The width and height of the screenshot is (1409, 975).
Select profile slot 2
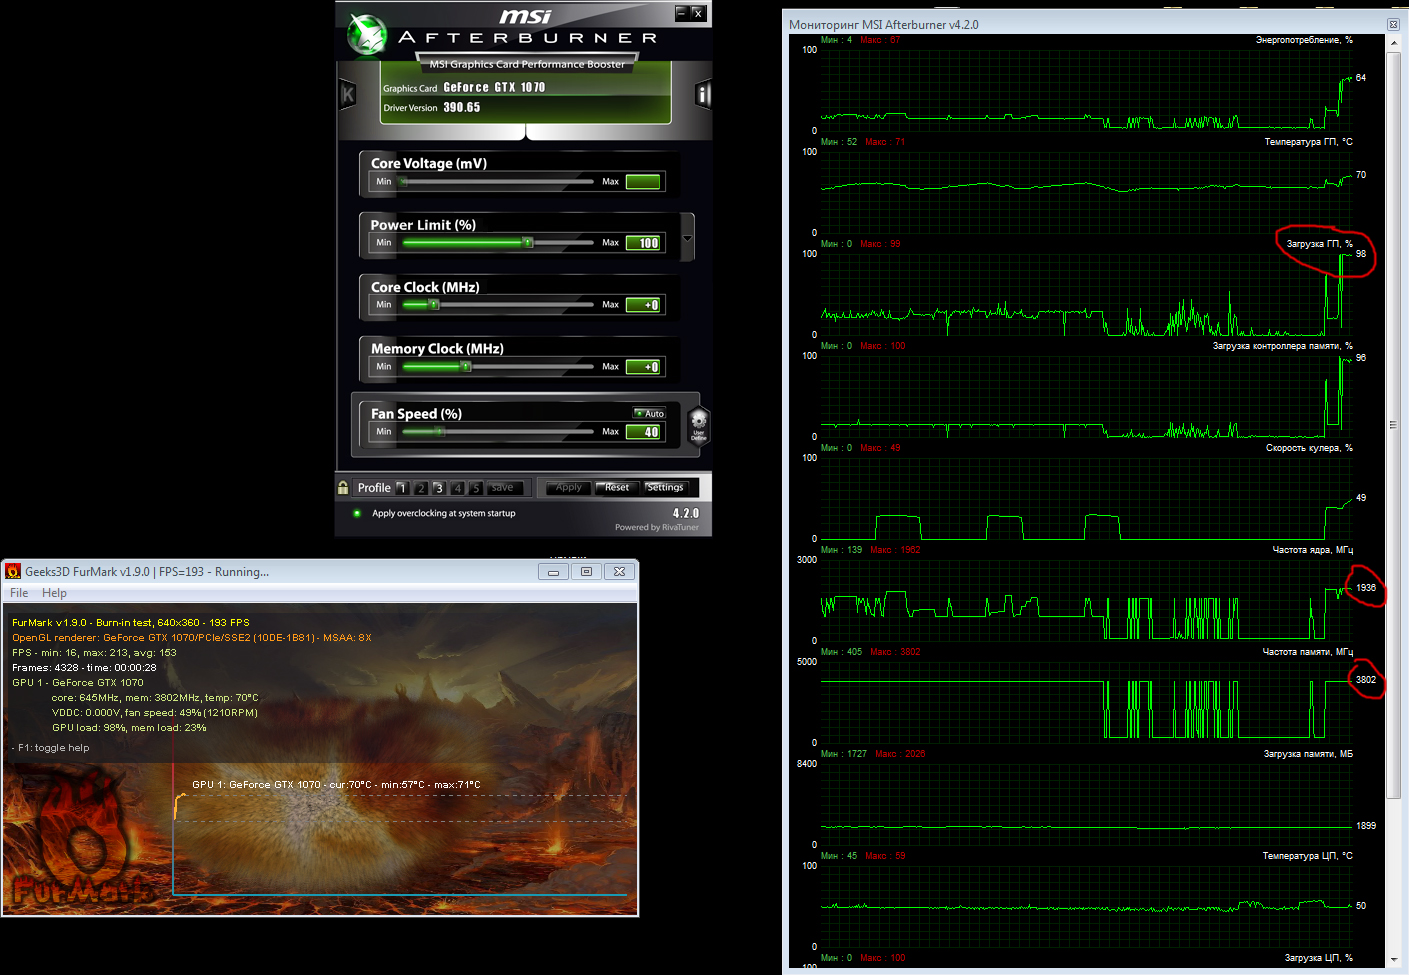point(421,488)
